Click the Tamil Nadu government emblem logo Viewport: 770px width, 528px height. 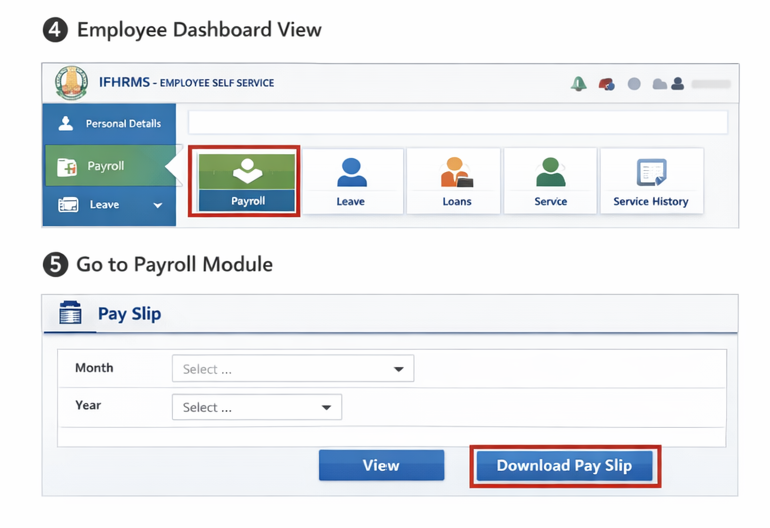coord(72,83)
